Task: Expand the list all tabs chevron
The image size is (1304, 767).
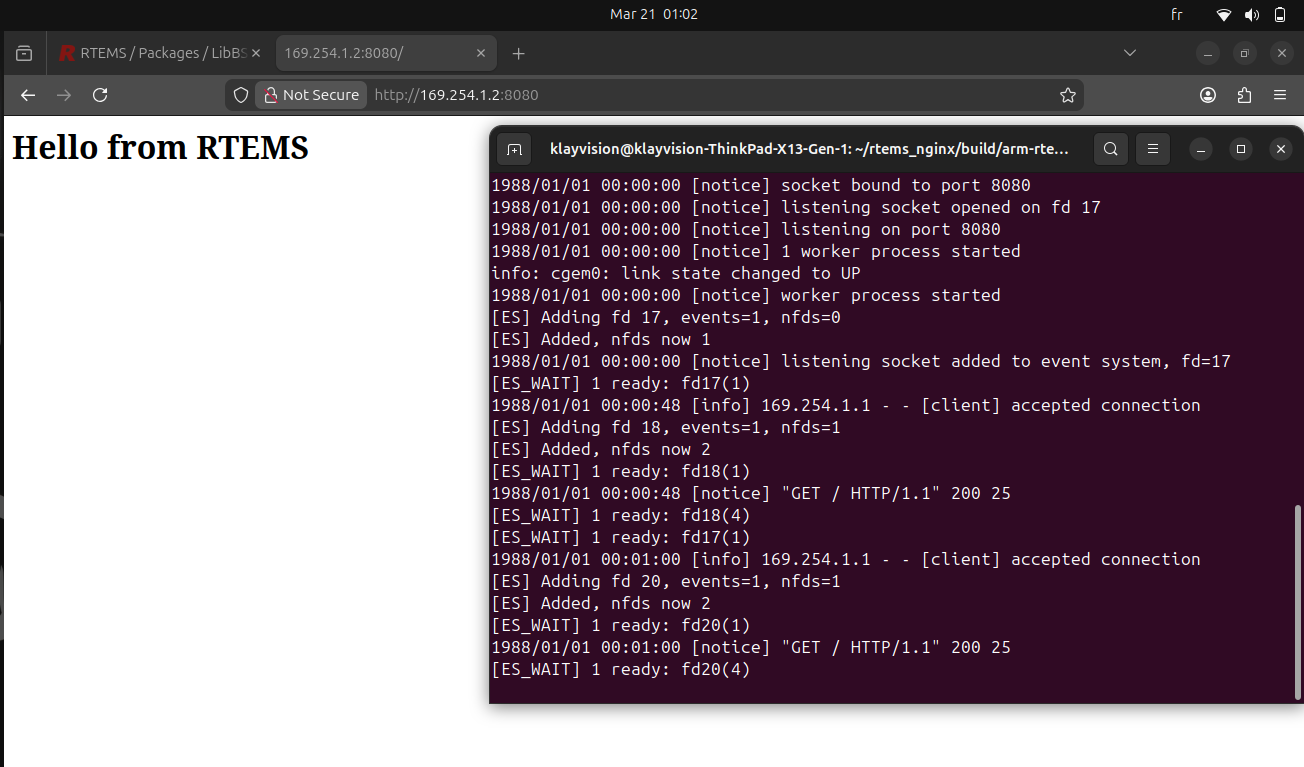Action: tap(1130, 53)
